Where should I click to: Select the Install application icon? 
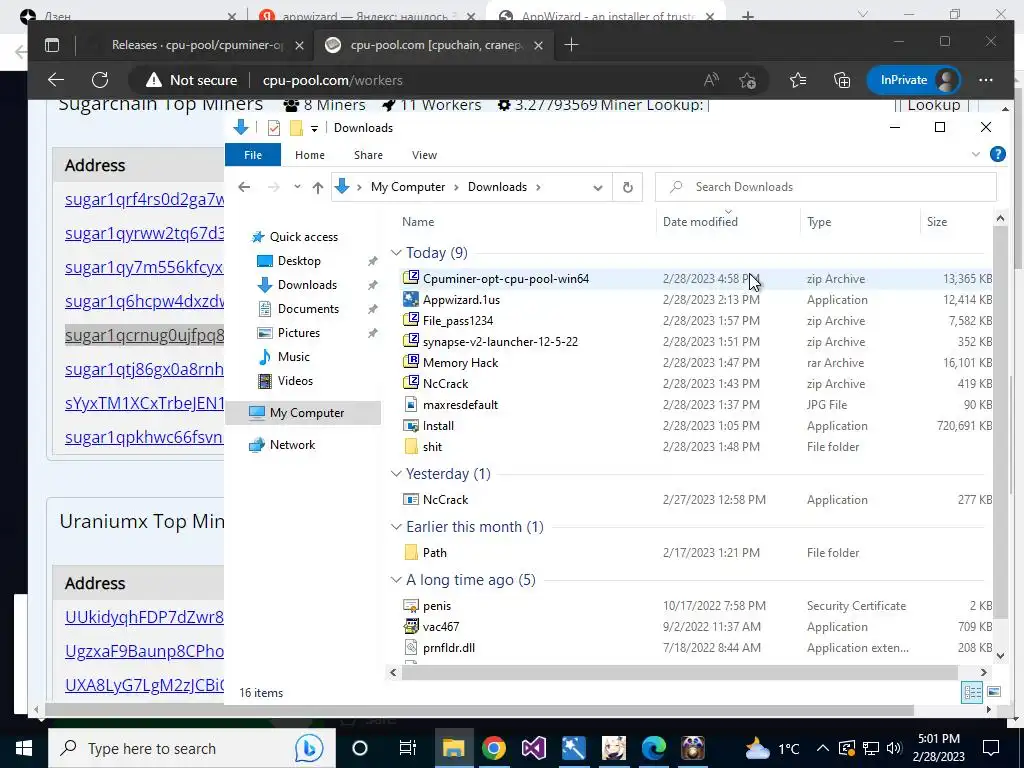coord(411,425)
